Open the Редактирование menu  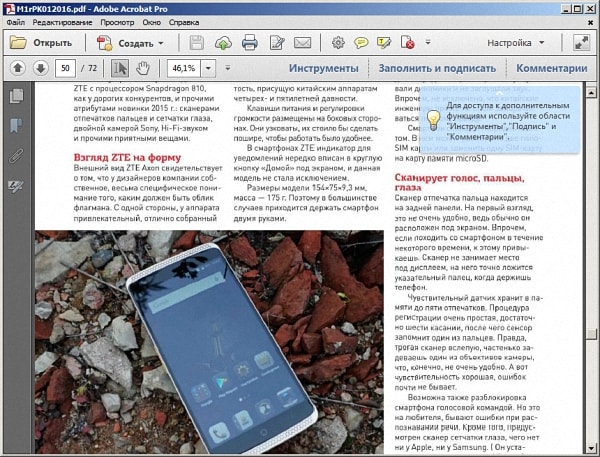(62, 22)
